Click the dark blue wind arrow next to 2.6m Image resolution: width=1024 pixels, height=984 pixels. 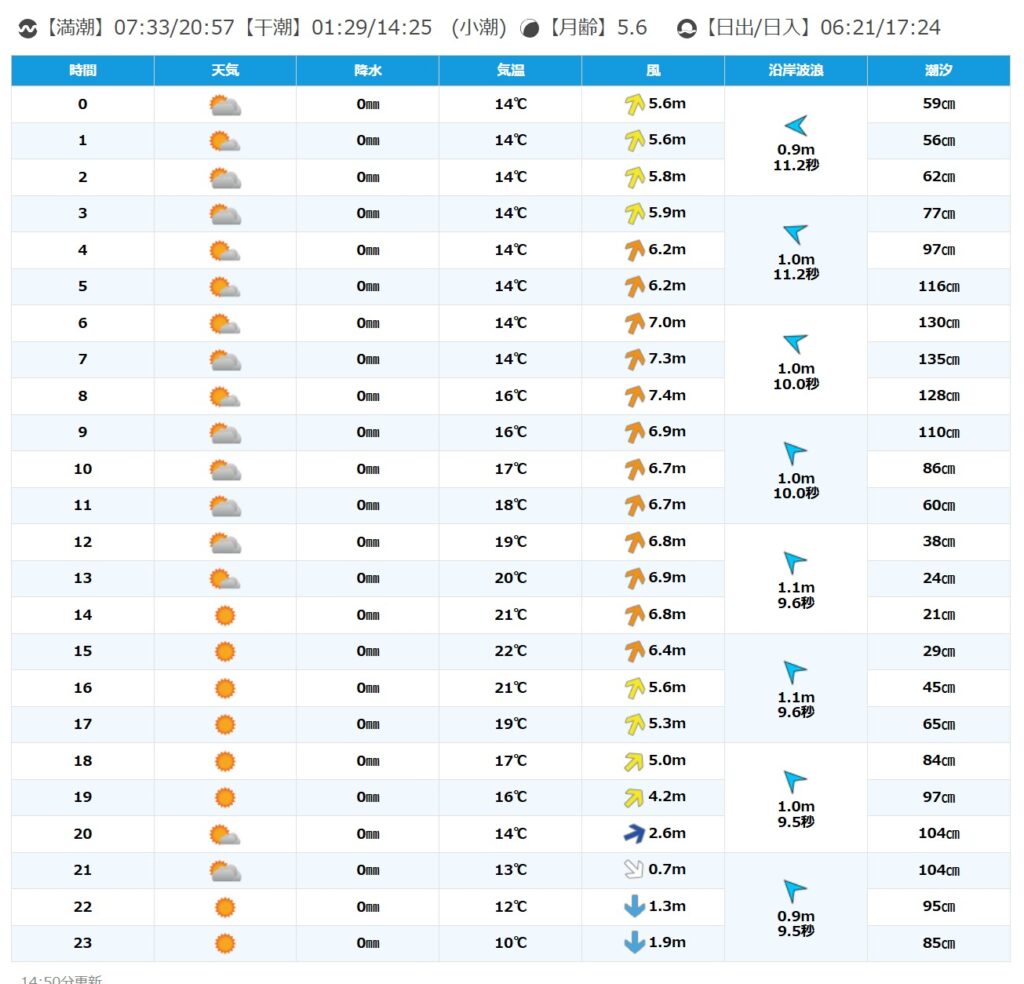click(634, 833)
